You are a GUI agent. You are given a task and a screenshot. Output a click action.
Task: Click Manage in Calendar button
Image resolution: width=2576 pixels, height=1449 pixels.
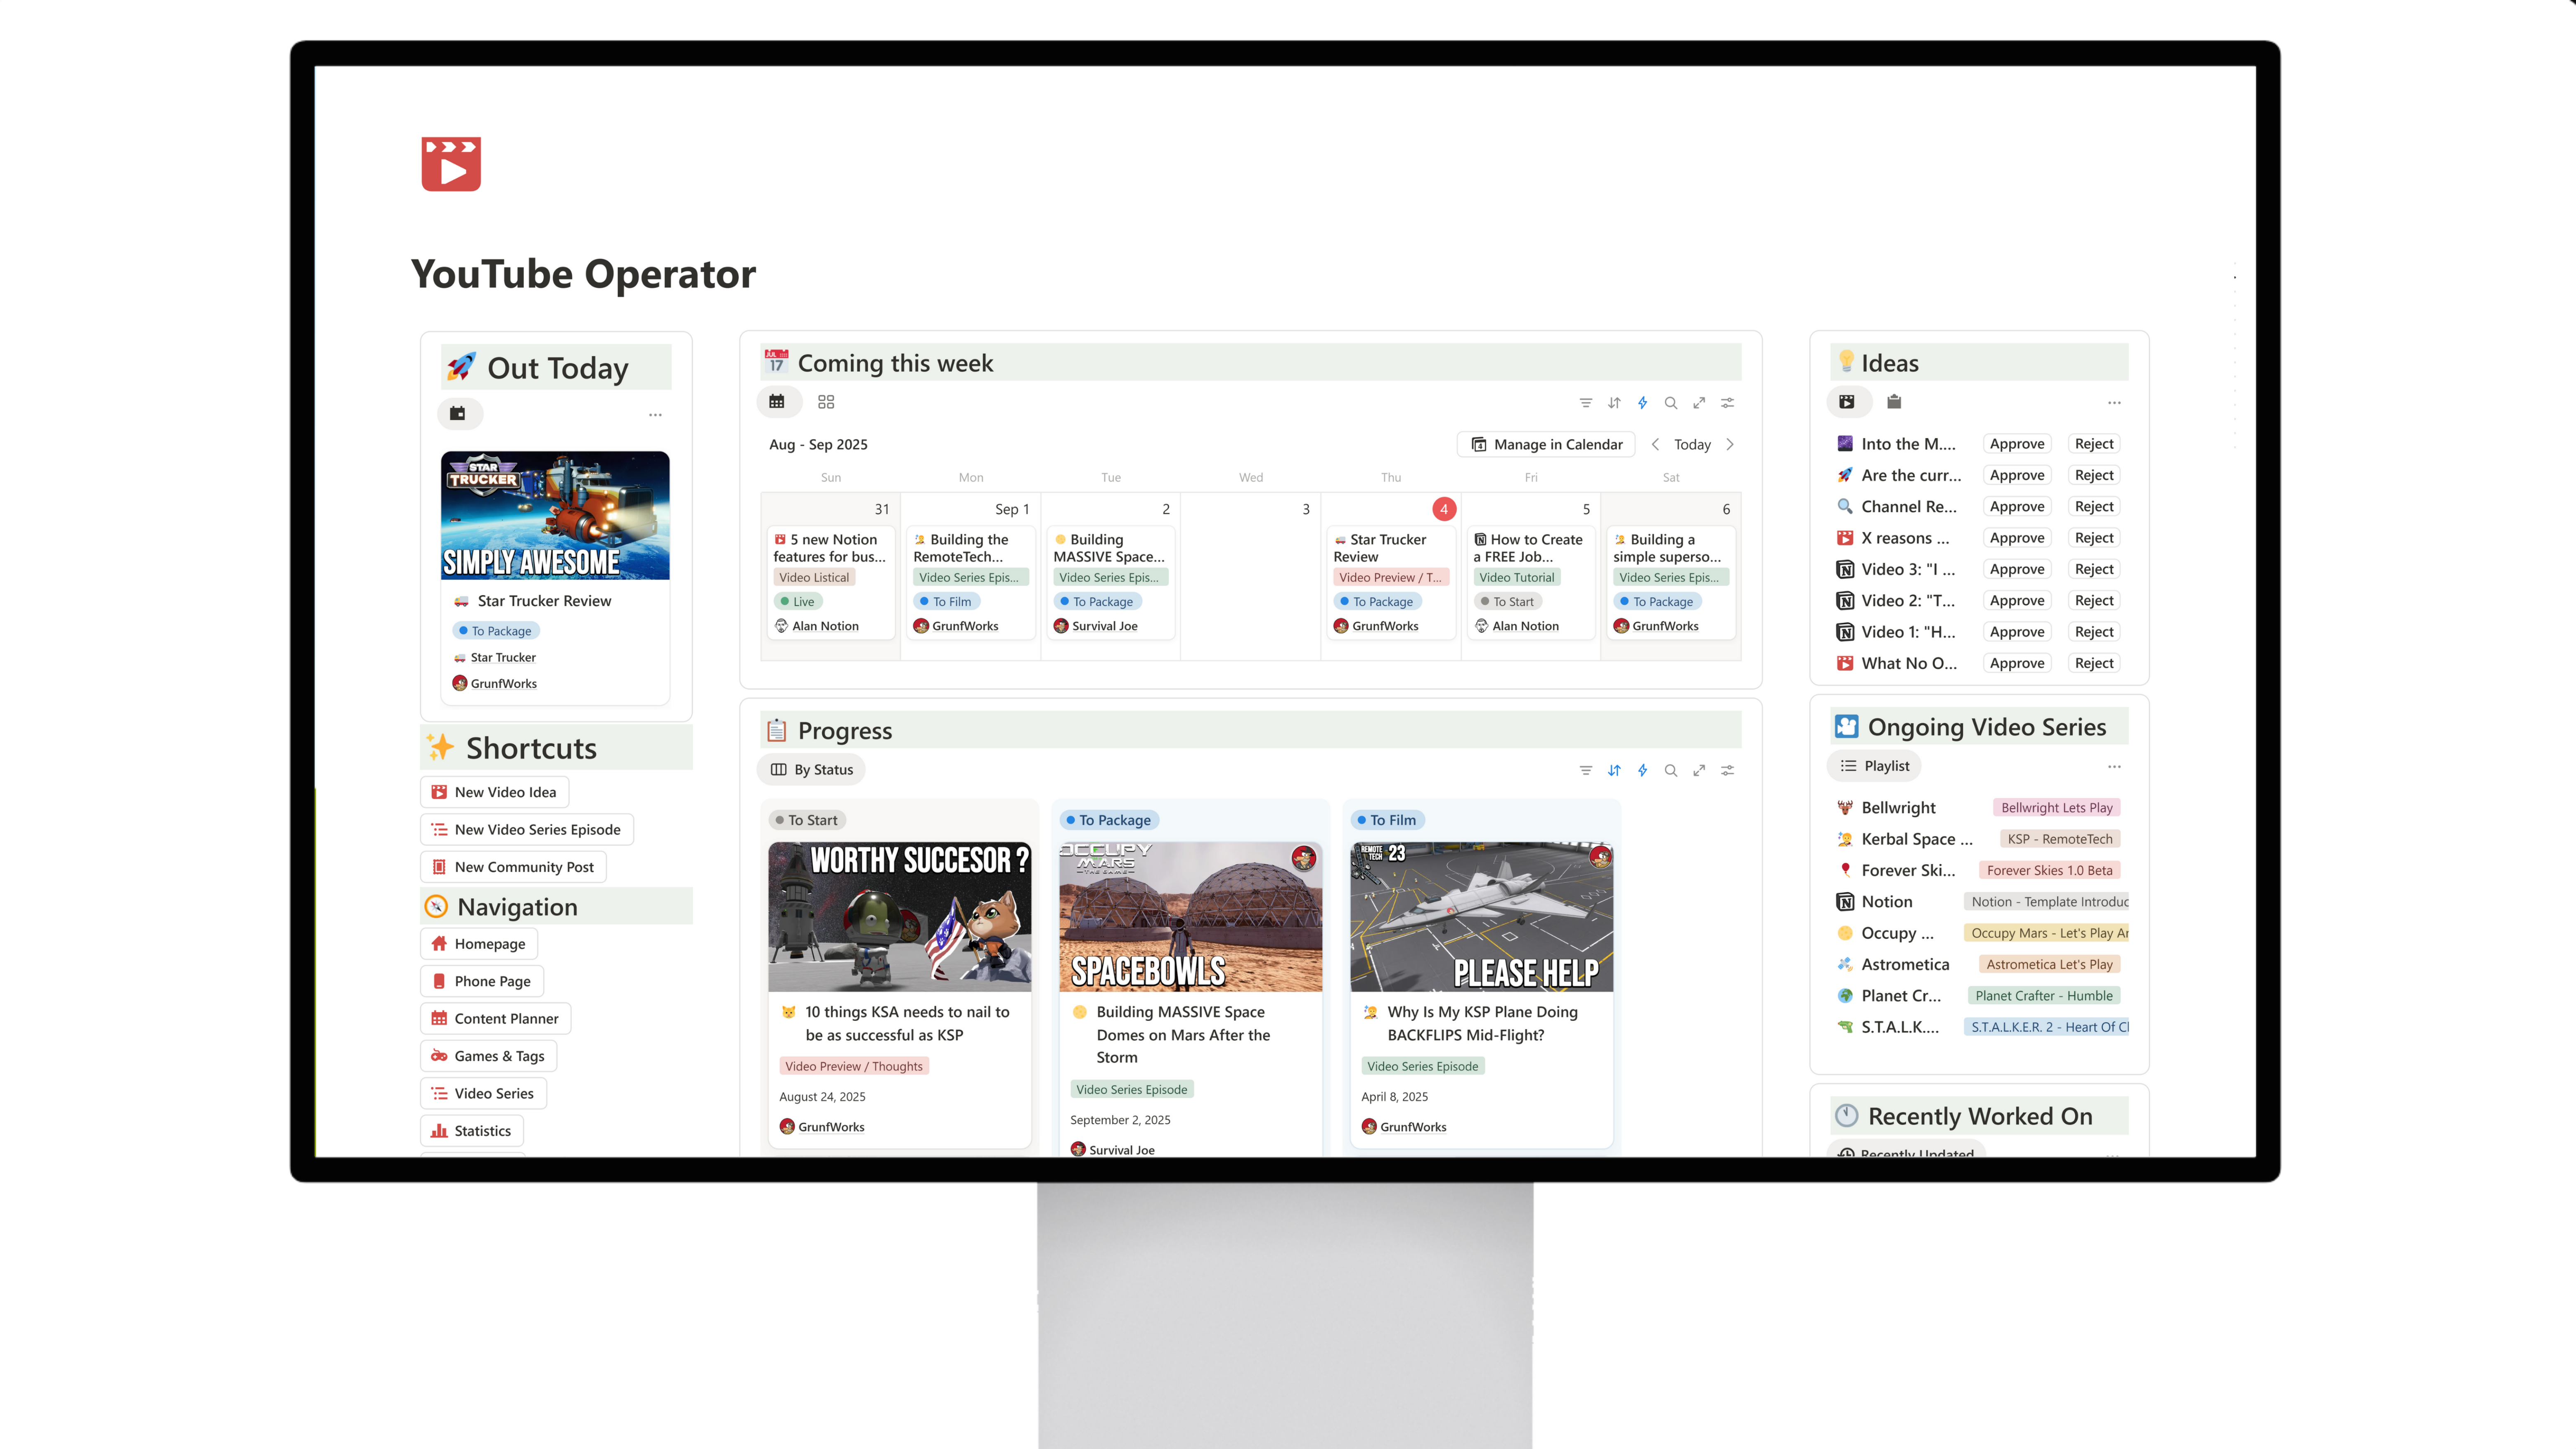(x=1546, y=445)
